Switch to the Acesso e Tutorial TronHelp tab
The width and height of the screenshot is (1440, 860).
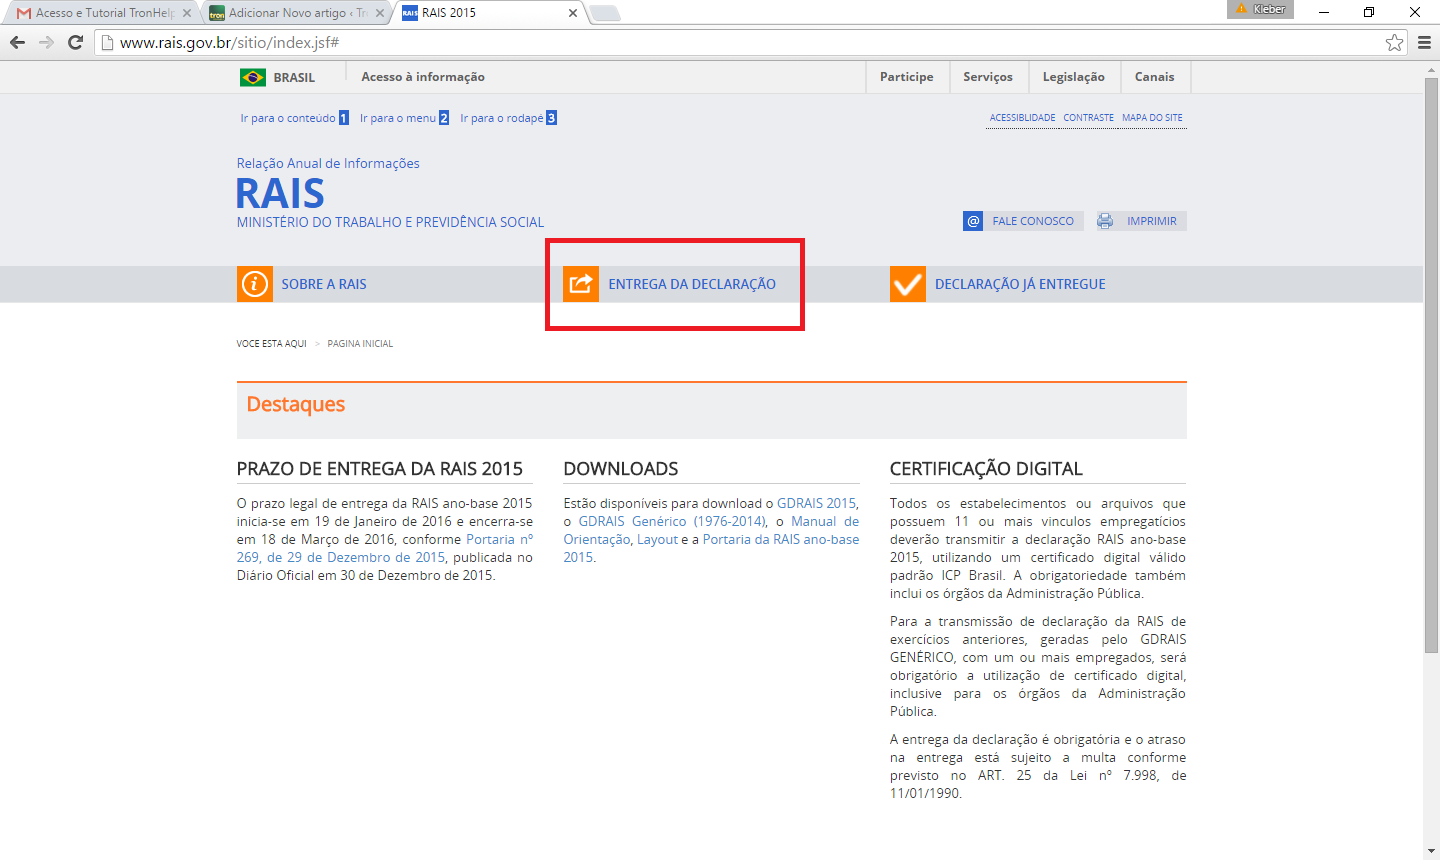tap(102, 13)
